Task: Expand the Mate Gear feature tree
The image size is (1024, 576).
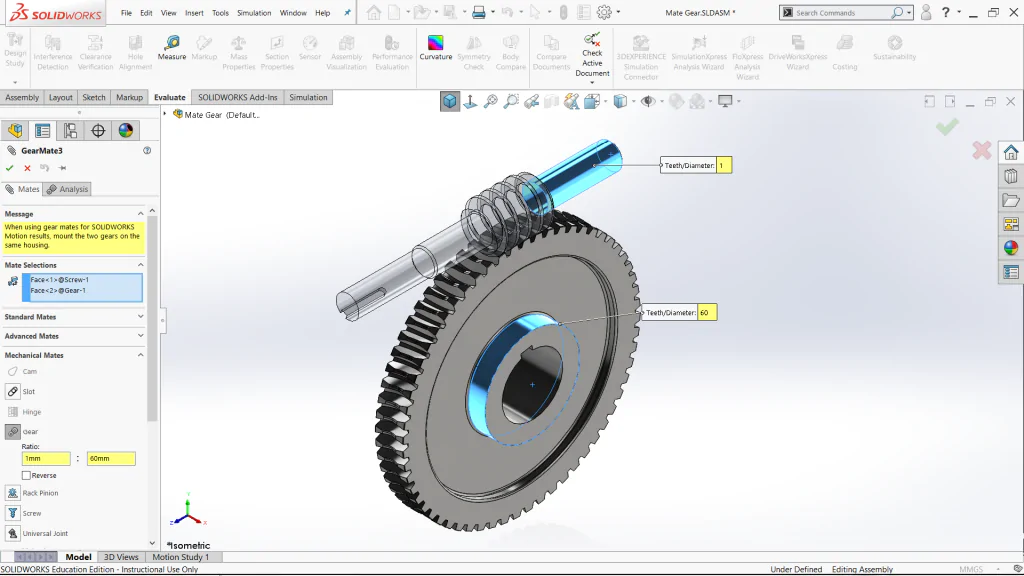Action: 165,114
